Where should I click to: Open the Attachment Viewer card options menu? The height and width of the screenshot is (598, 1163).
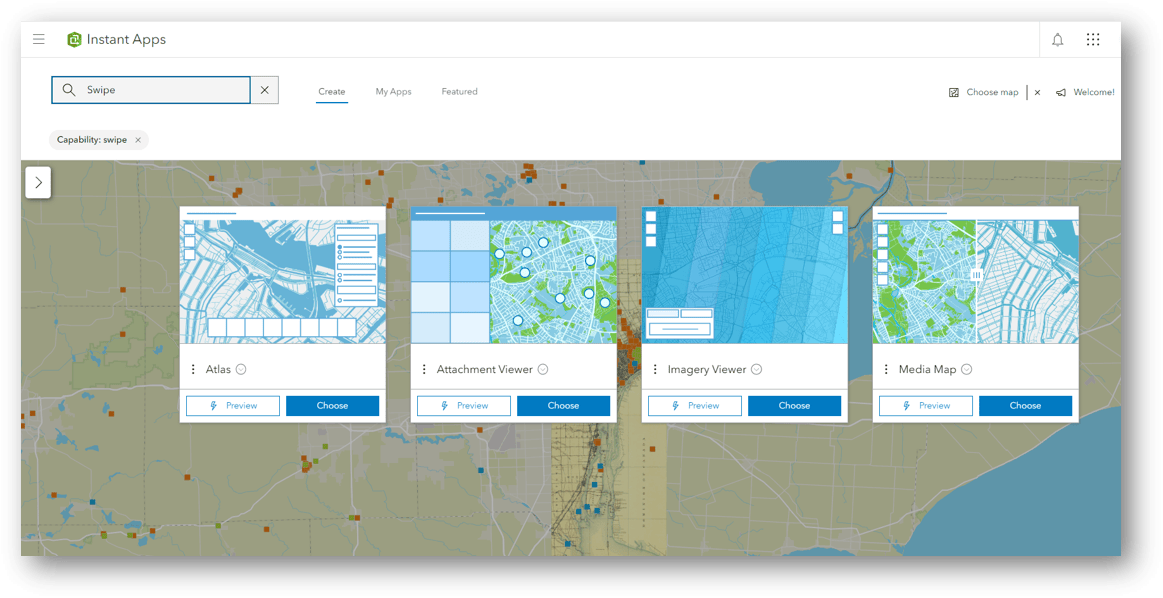(424, 369)
